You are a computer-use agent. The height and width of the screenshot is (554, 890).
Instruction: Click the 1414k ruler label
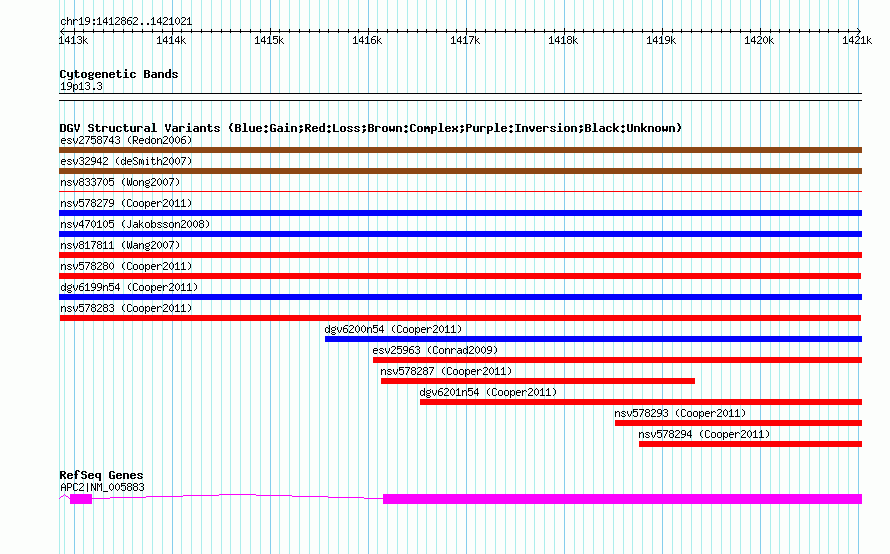[x=171, y=40]
